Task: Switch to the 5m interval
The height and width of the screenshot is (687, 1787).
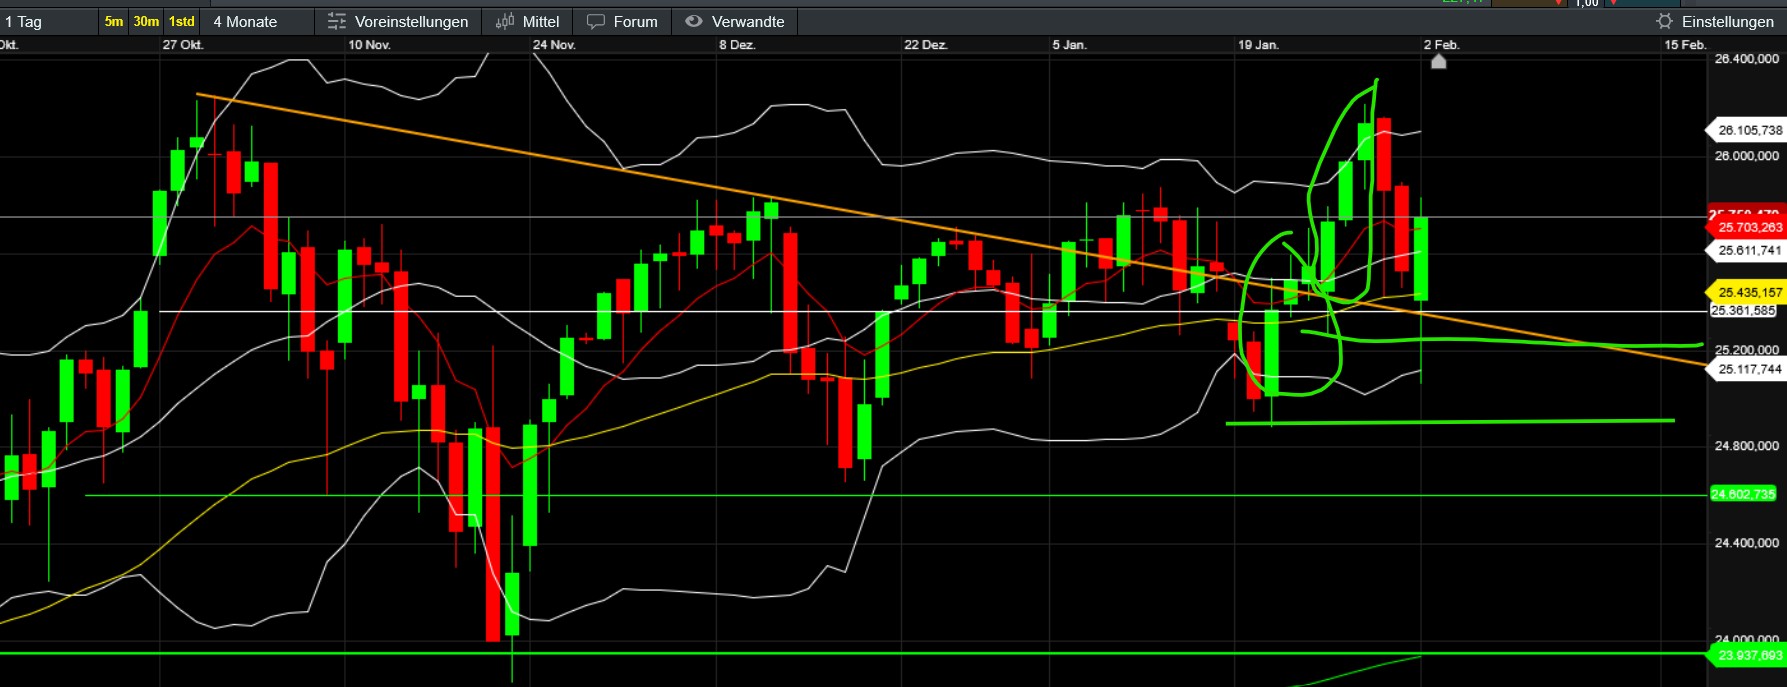Action: pyautogui.click(x=114, y=21)
